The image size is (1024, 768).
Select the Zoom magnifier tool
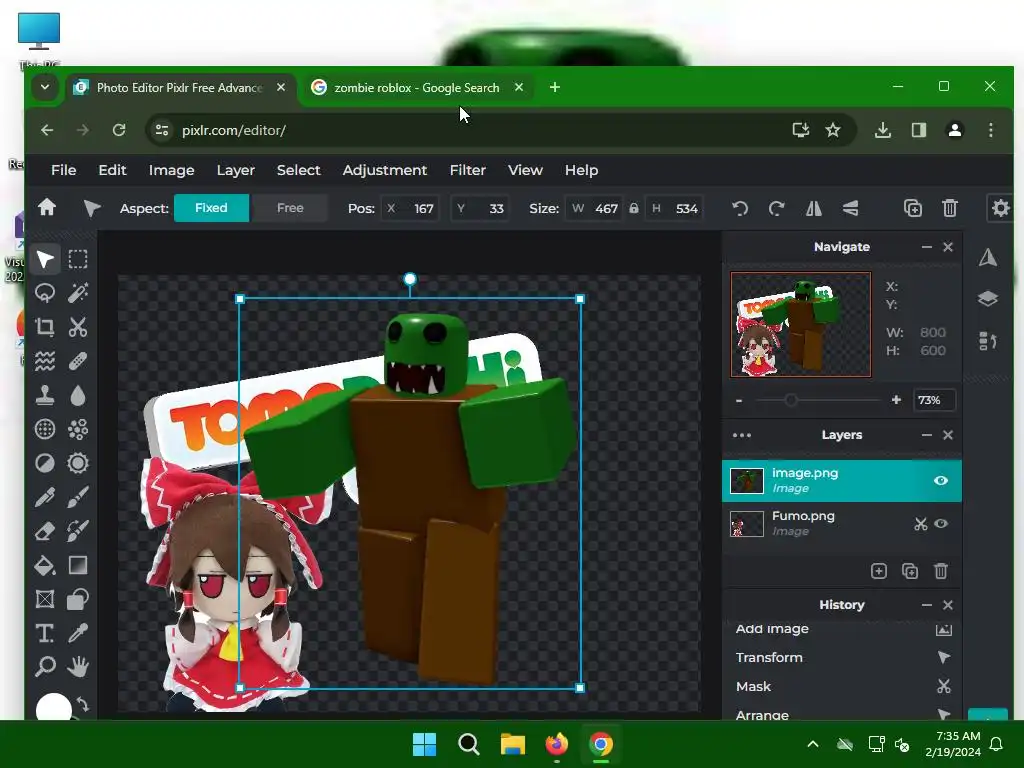[x=44, y=667]
